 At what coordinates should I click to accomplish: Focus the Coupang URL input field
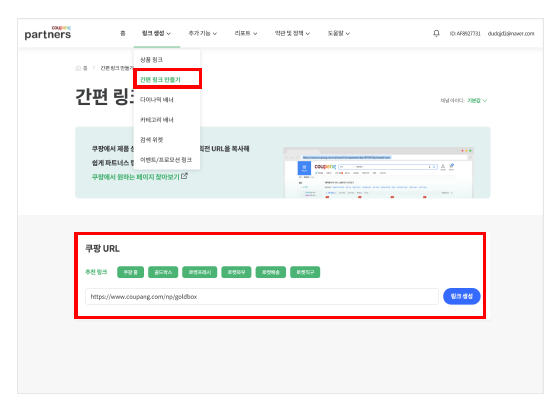(x=262, y=296)
